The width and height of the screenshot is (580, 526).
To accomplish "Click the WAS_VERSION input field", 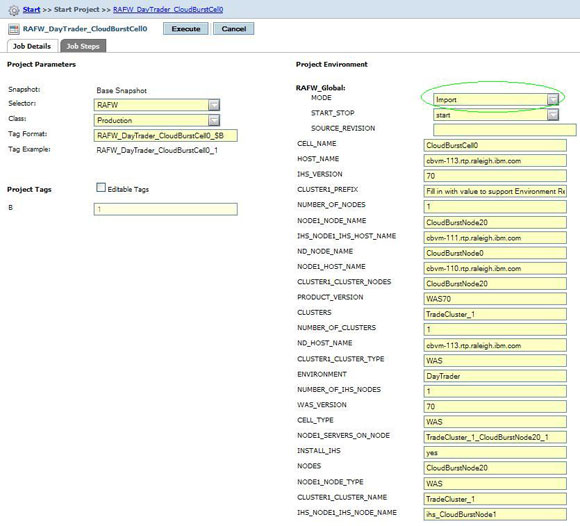I will point(495,407).
